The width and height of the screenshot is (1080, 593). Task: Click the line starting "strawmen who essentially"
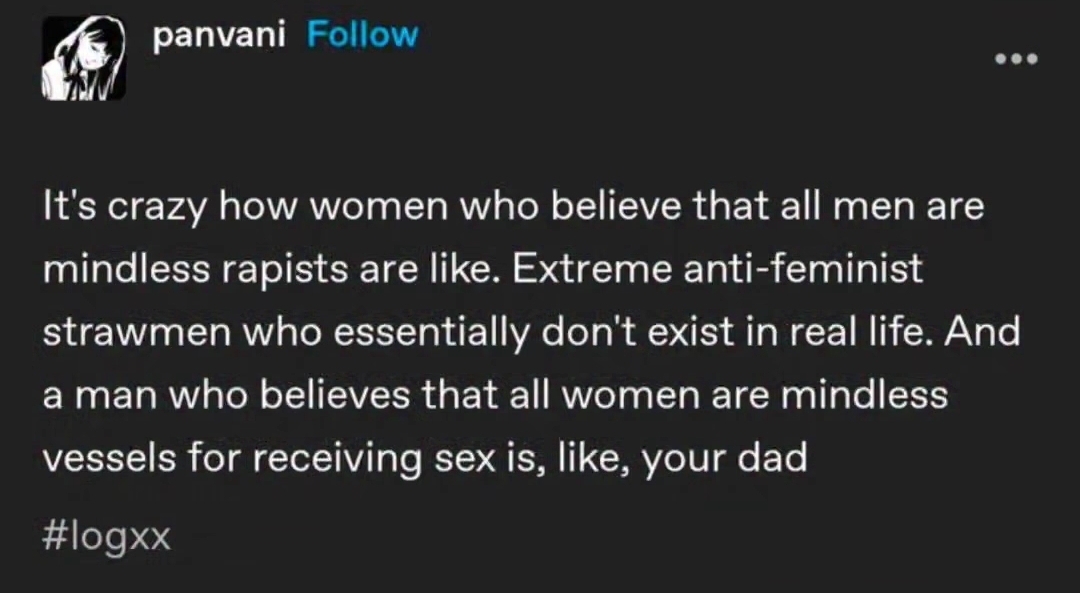pyautogui.click(x=531, y=332)
